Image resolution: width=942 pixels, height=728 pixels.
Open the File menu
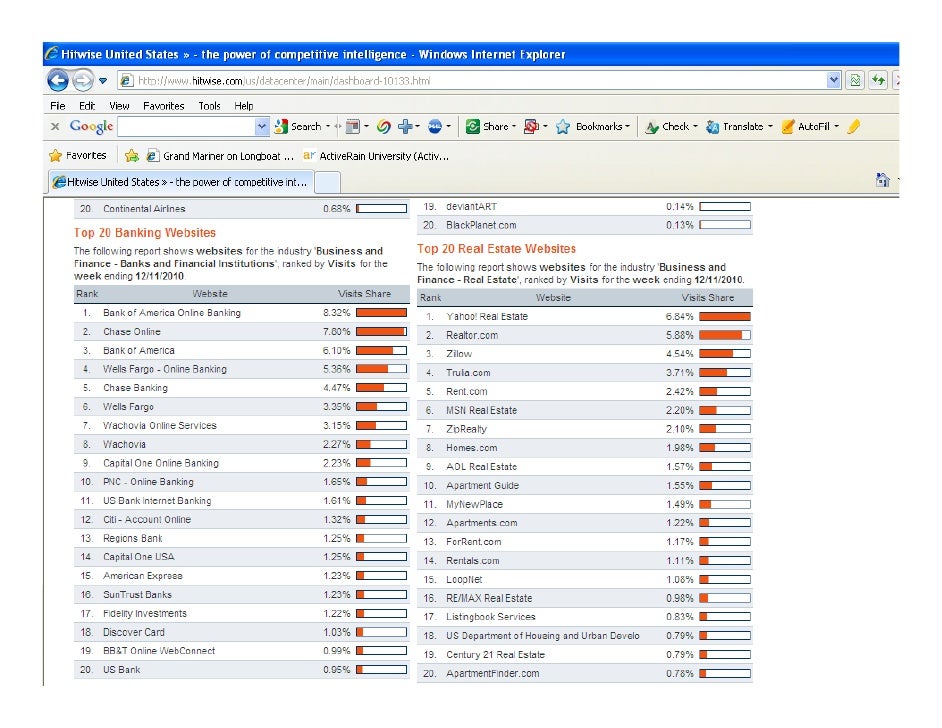[x=58, y=106]
